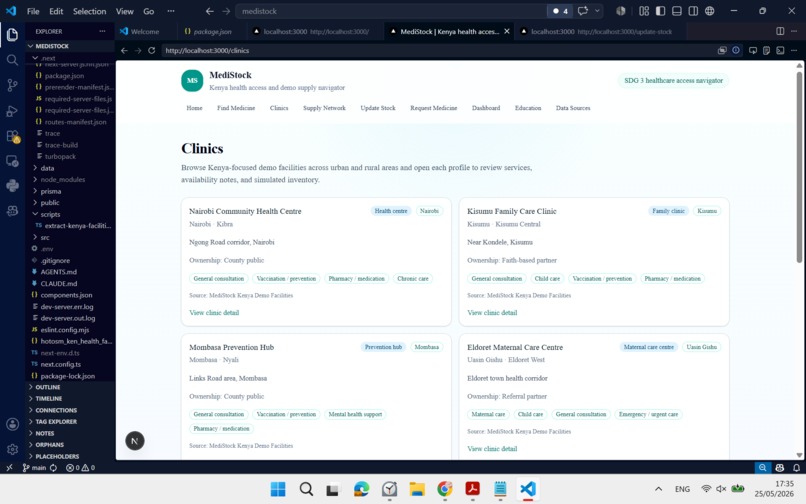Open the View menu
Screen dimensions: 806x504
[x=124, y=11]
